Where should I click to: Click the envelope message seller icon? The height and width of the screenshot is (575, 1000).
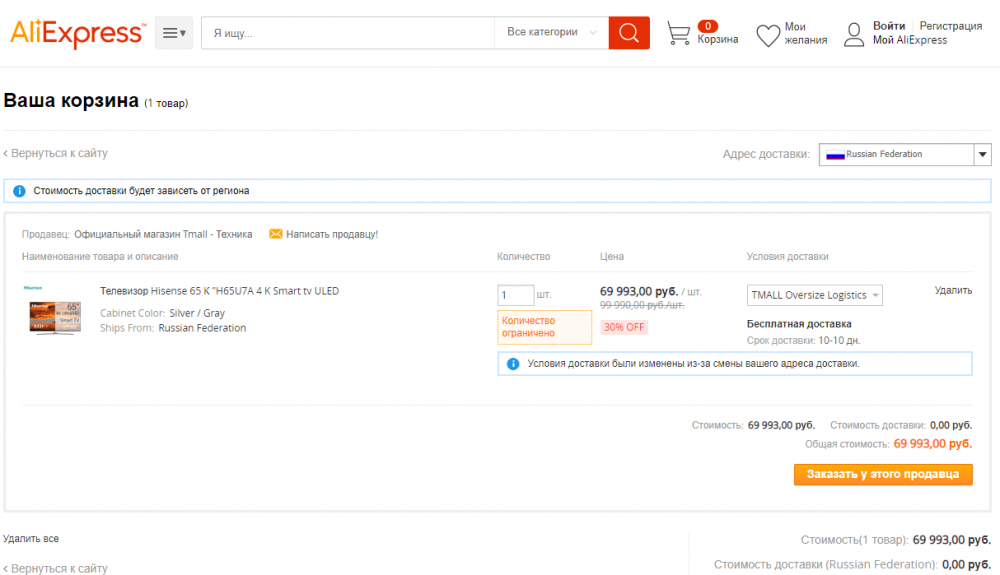tap(276, 234)
